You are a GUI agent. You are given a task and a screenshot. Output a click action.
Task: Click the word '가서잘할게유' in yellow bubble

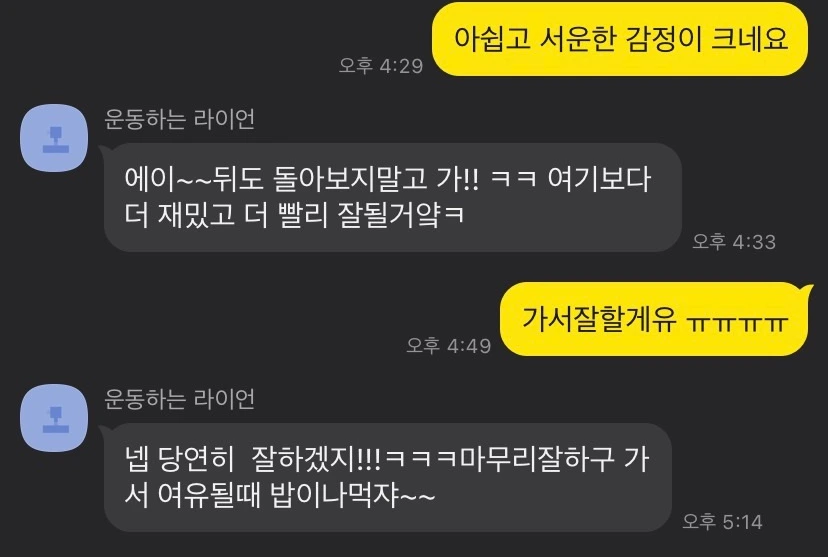pyautogui.click(x=599, y=319)
